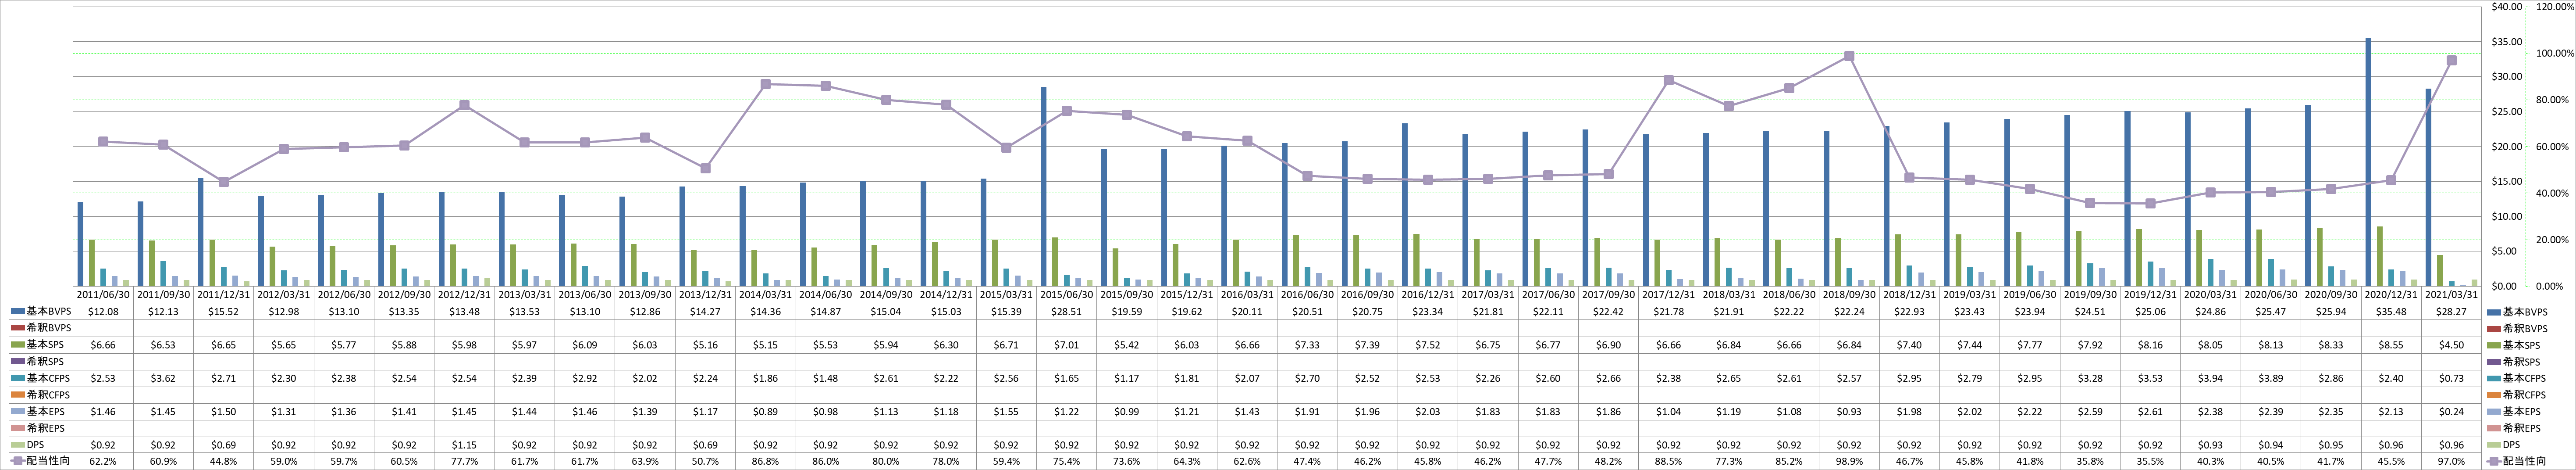Viewport: 2576px width, 470px height.
Task: Select the 97.0% payout ratio cell
Action: point(2451,461)
